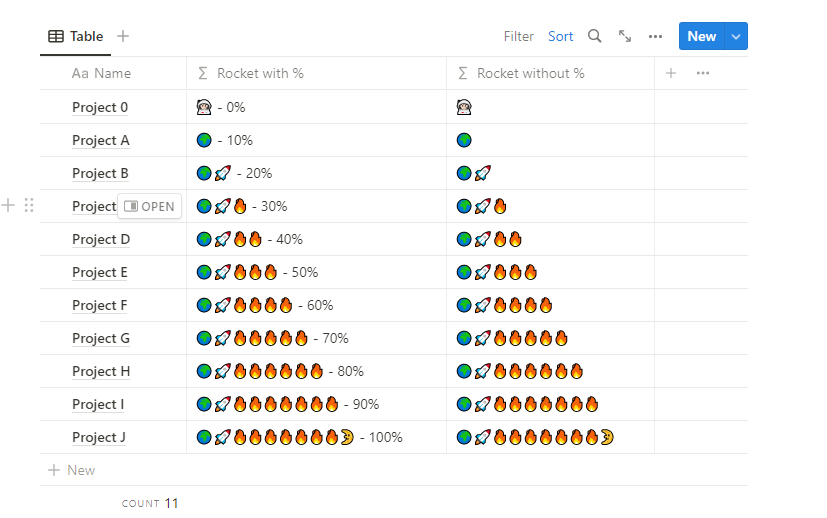Viewport: 827px width, 518px height.
Task: Open the Sort menu
Action: pyautogui.click(x=560, y=36)
